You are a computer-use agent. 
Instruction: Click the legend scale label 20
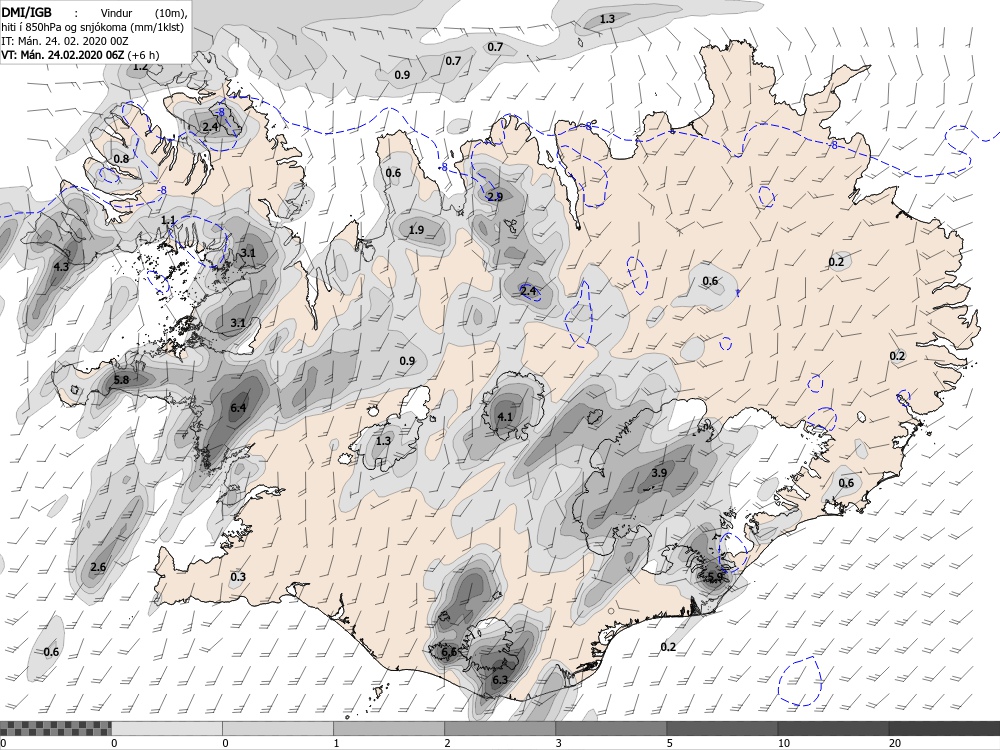click(x=895, y=743)
